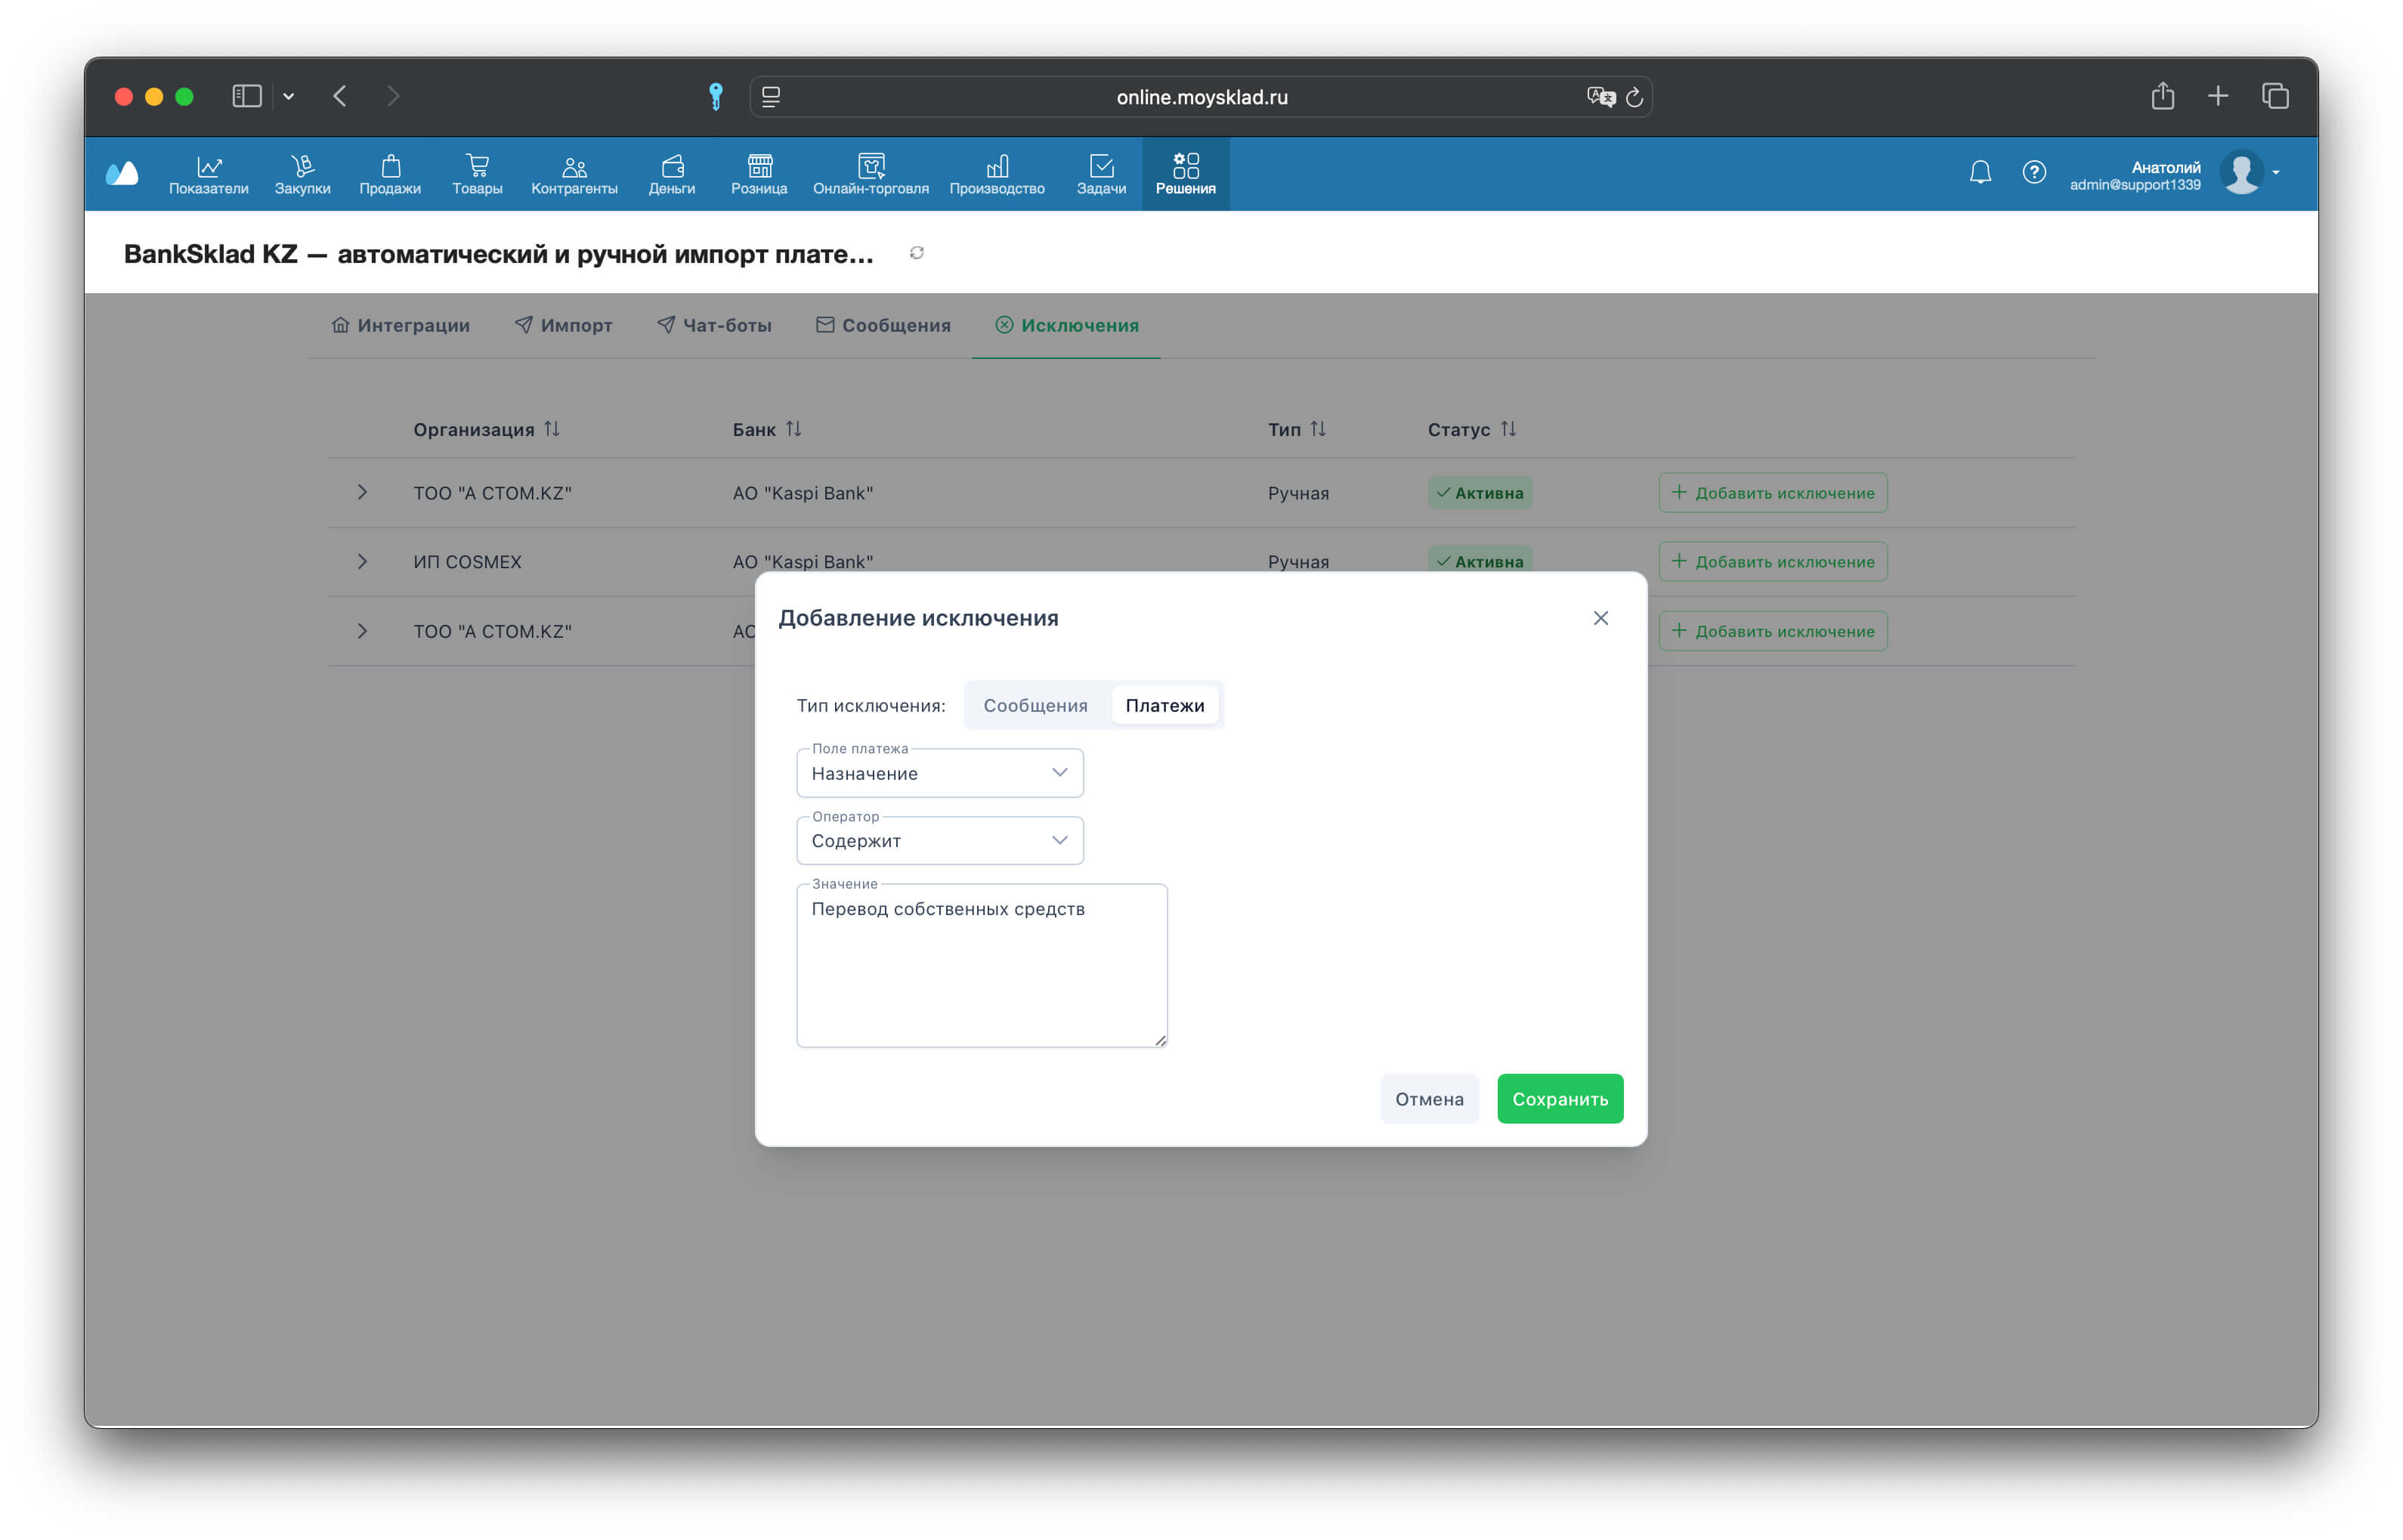
Task: Click the Ручная type cell in first row
Action: point(1298,492)
